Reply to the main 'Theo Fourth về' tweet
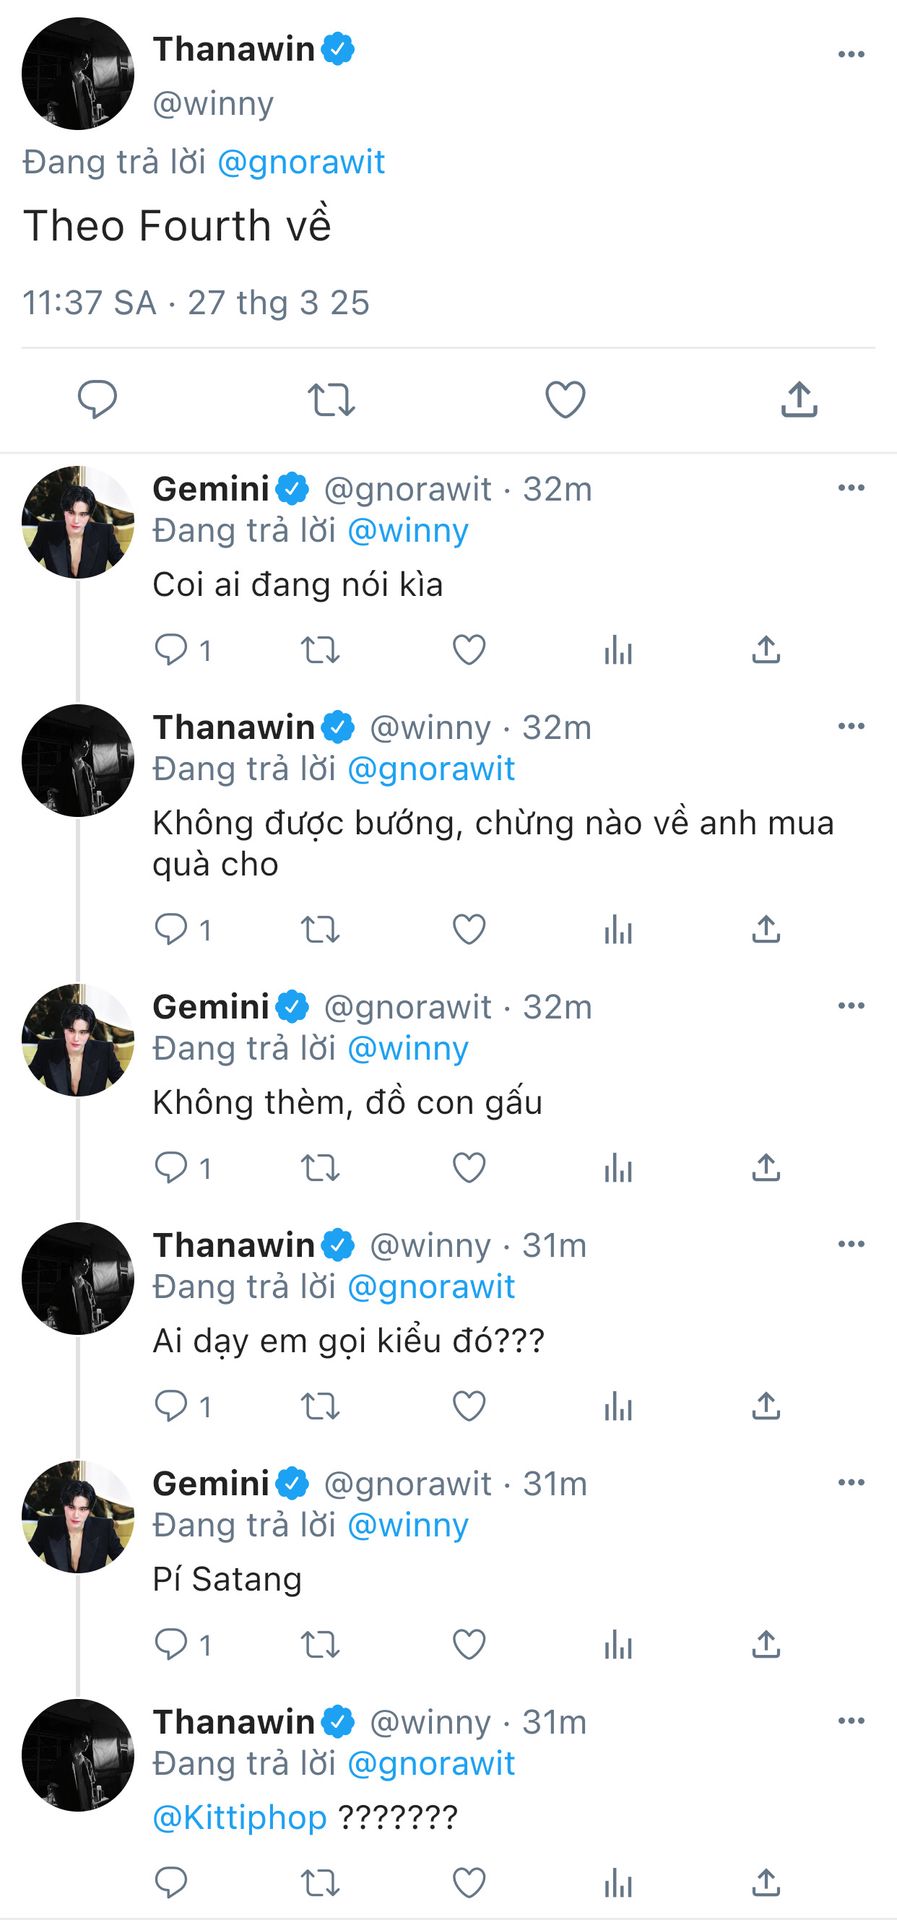The image size is (897, 1920). 97,400
